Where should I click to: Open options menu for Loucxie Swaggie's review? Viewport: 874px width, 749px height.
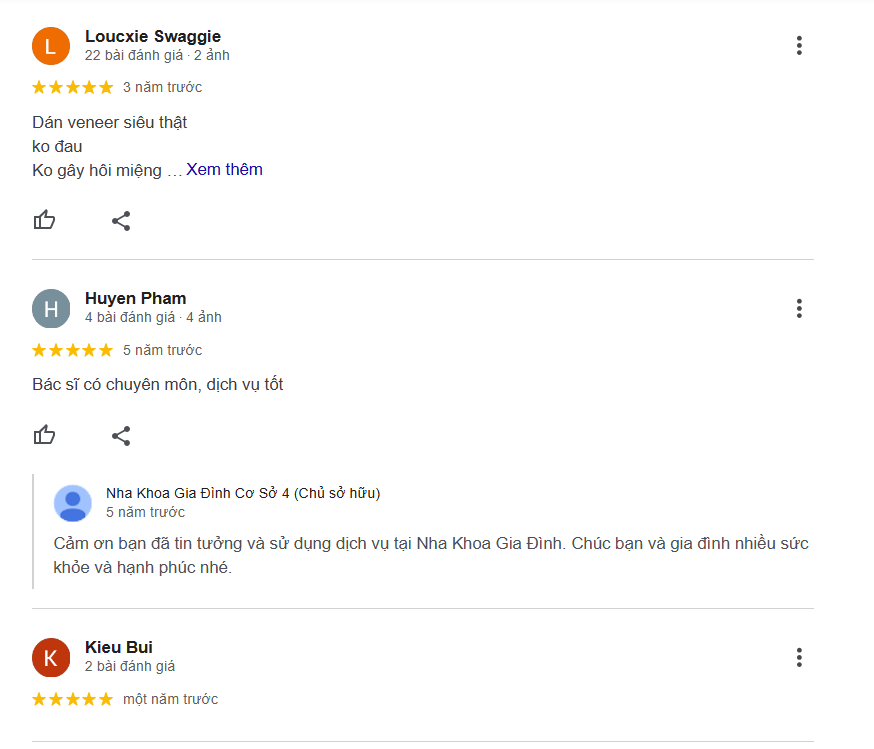[798, 46]
